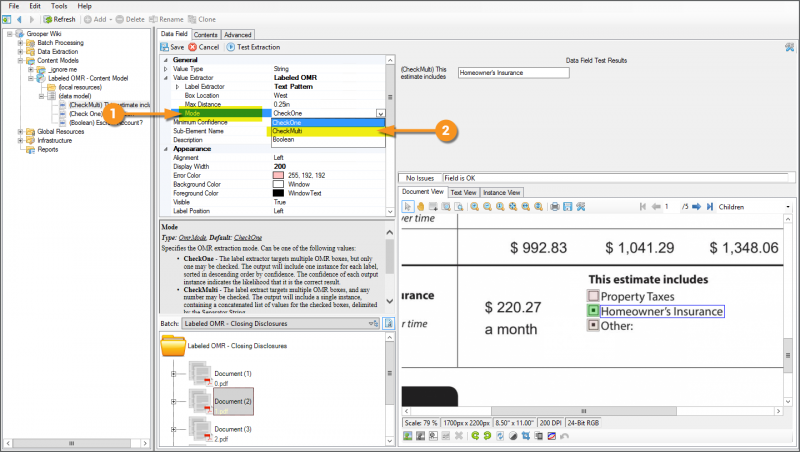
Task: Click the landscape picture icon in bottom toolbar
Action: click(408, 436)
